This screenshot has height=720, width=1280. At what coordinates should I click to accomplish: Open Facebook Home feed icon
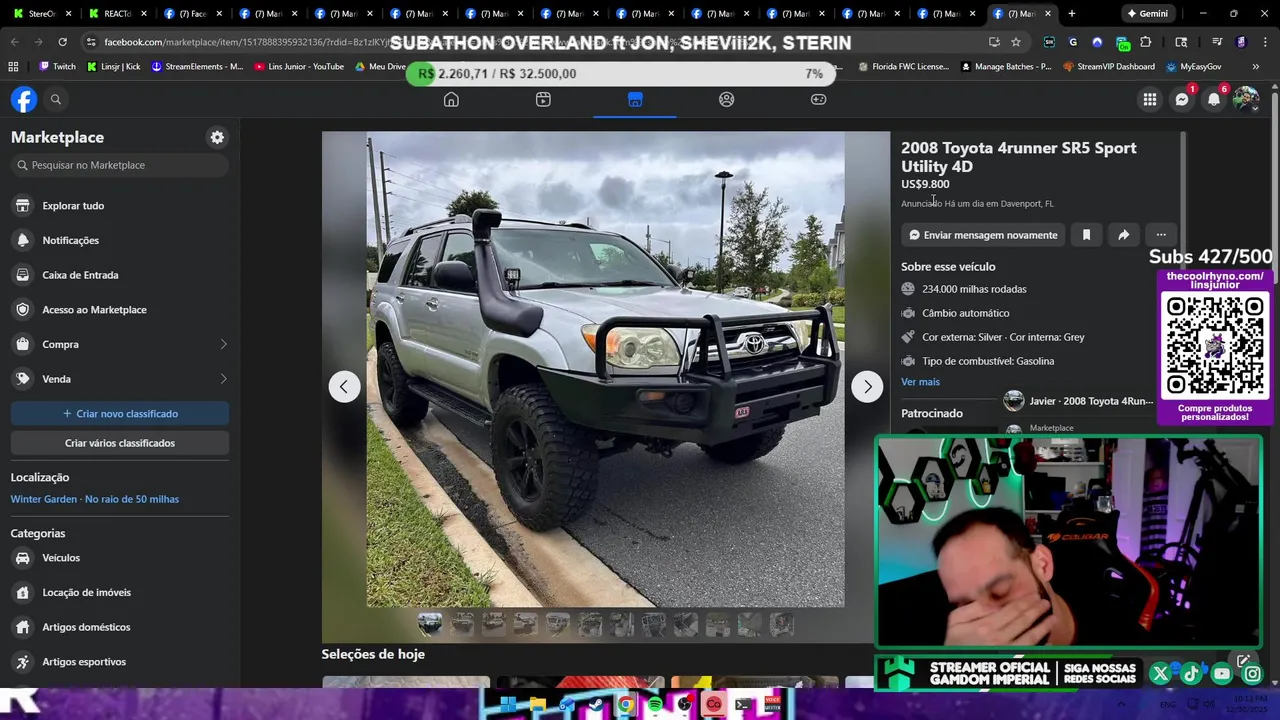451,99
